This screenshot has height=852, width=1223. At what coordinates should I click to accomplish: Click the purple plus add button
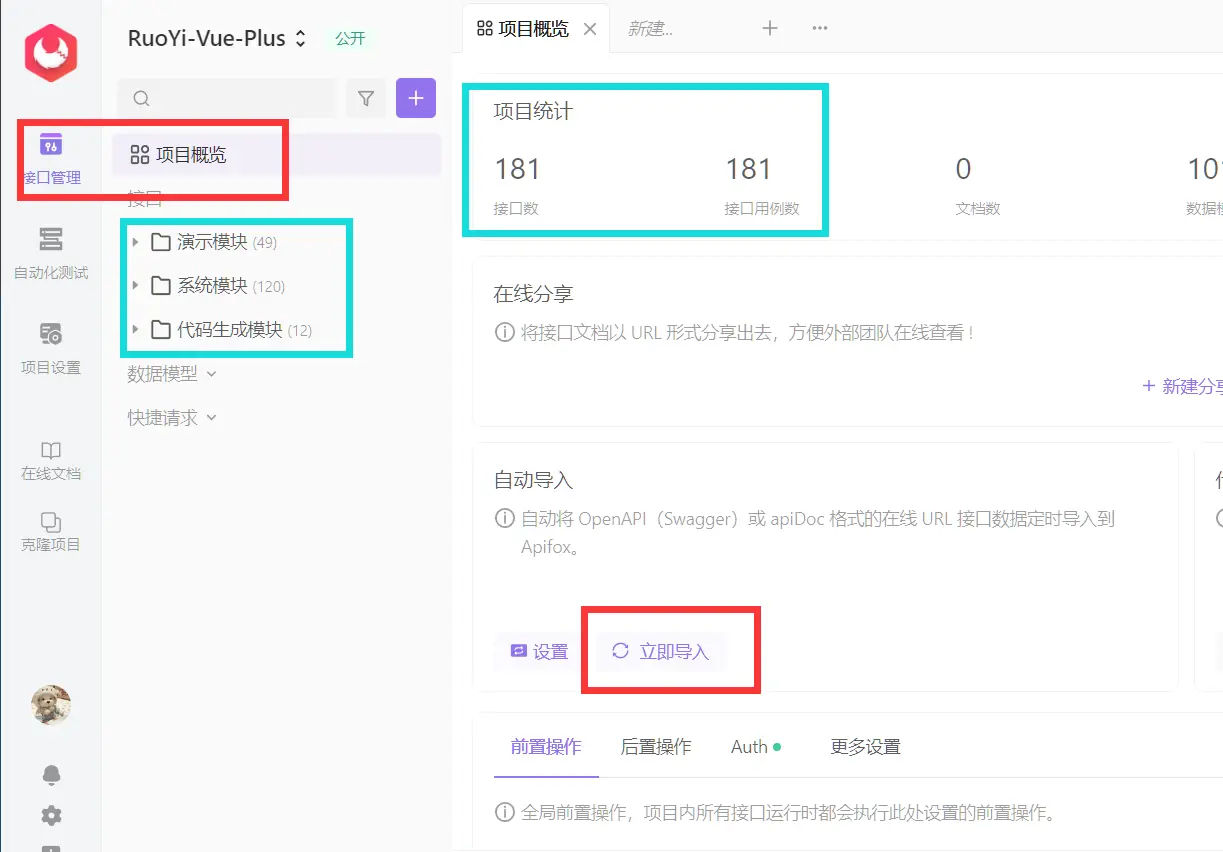coord(416,98)
